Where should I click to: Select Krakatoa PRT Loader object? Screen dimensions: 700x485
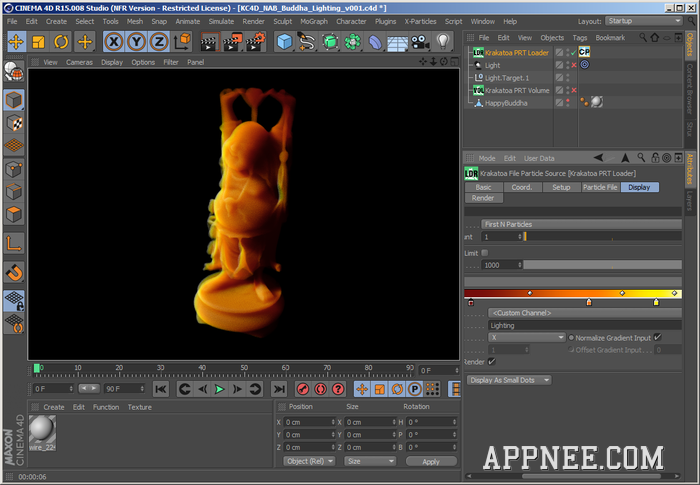tap(517, 53)
